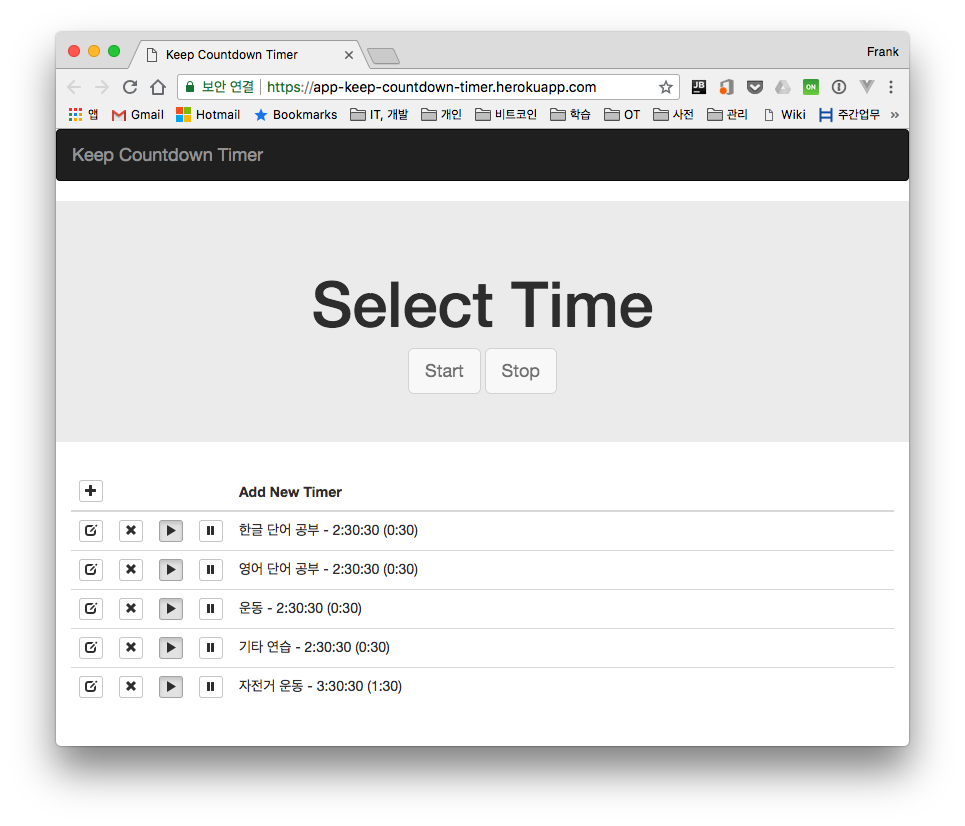Expand the bookmarks overflow chevron
This screenshot has height=826, width=965.
pyautogui.click(x=893, y=114)
